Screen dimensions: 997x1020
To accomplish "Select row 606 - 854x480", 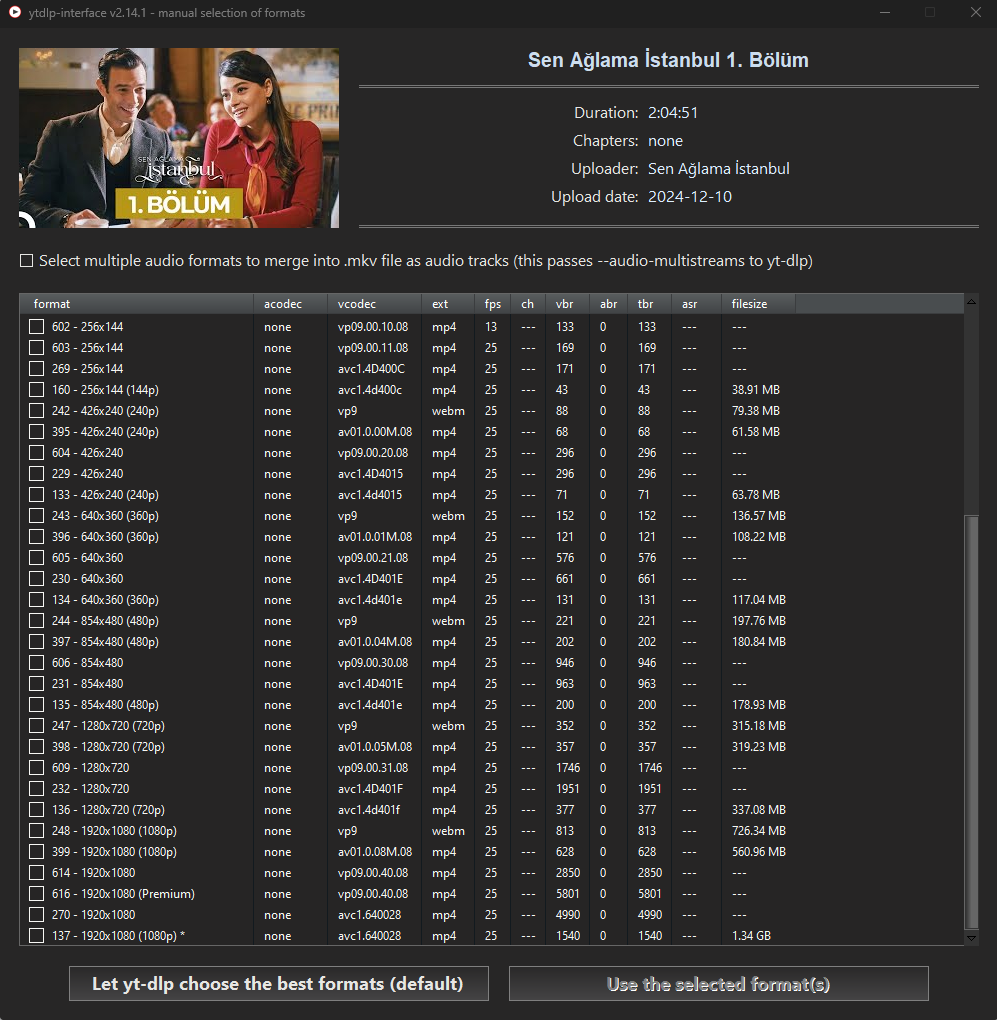I will [x=491, y=662].
